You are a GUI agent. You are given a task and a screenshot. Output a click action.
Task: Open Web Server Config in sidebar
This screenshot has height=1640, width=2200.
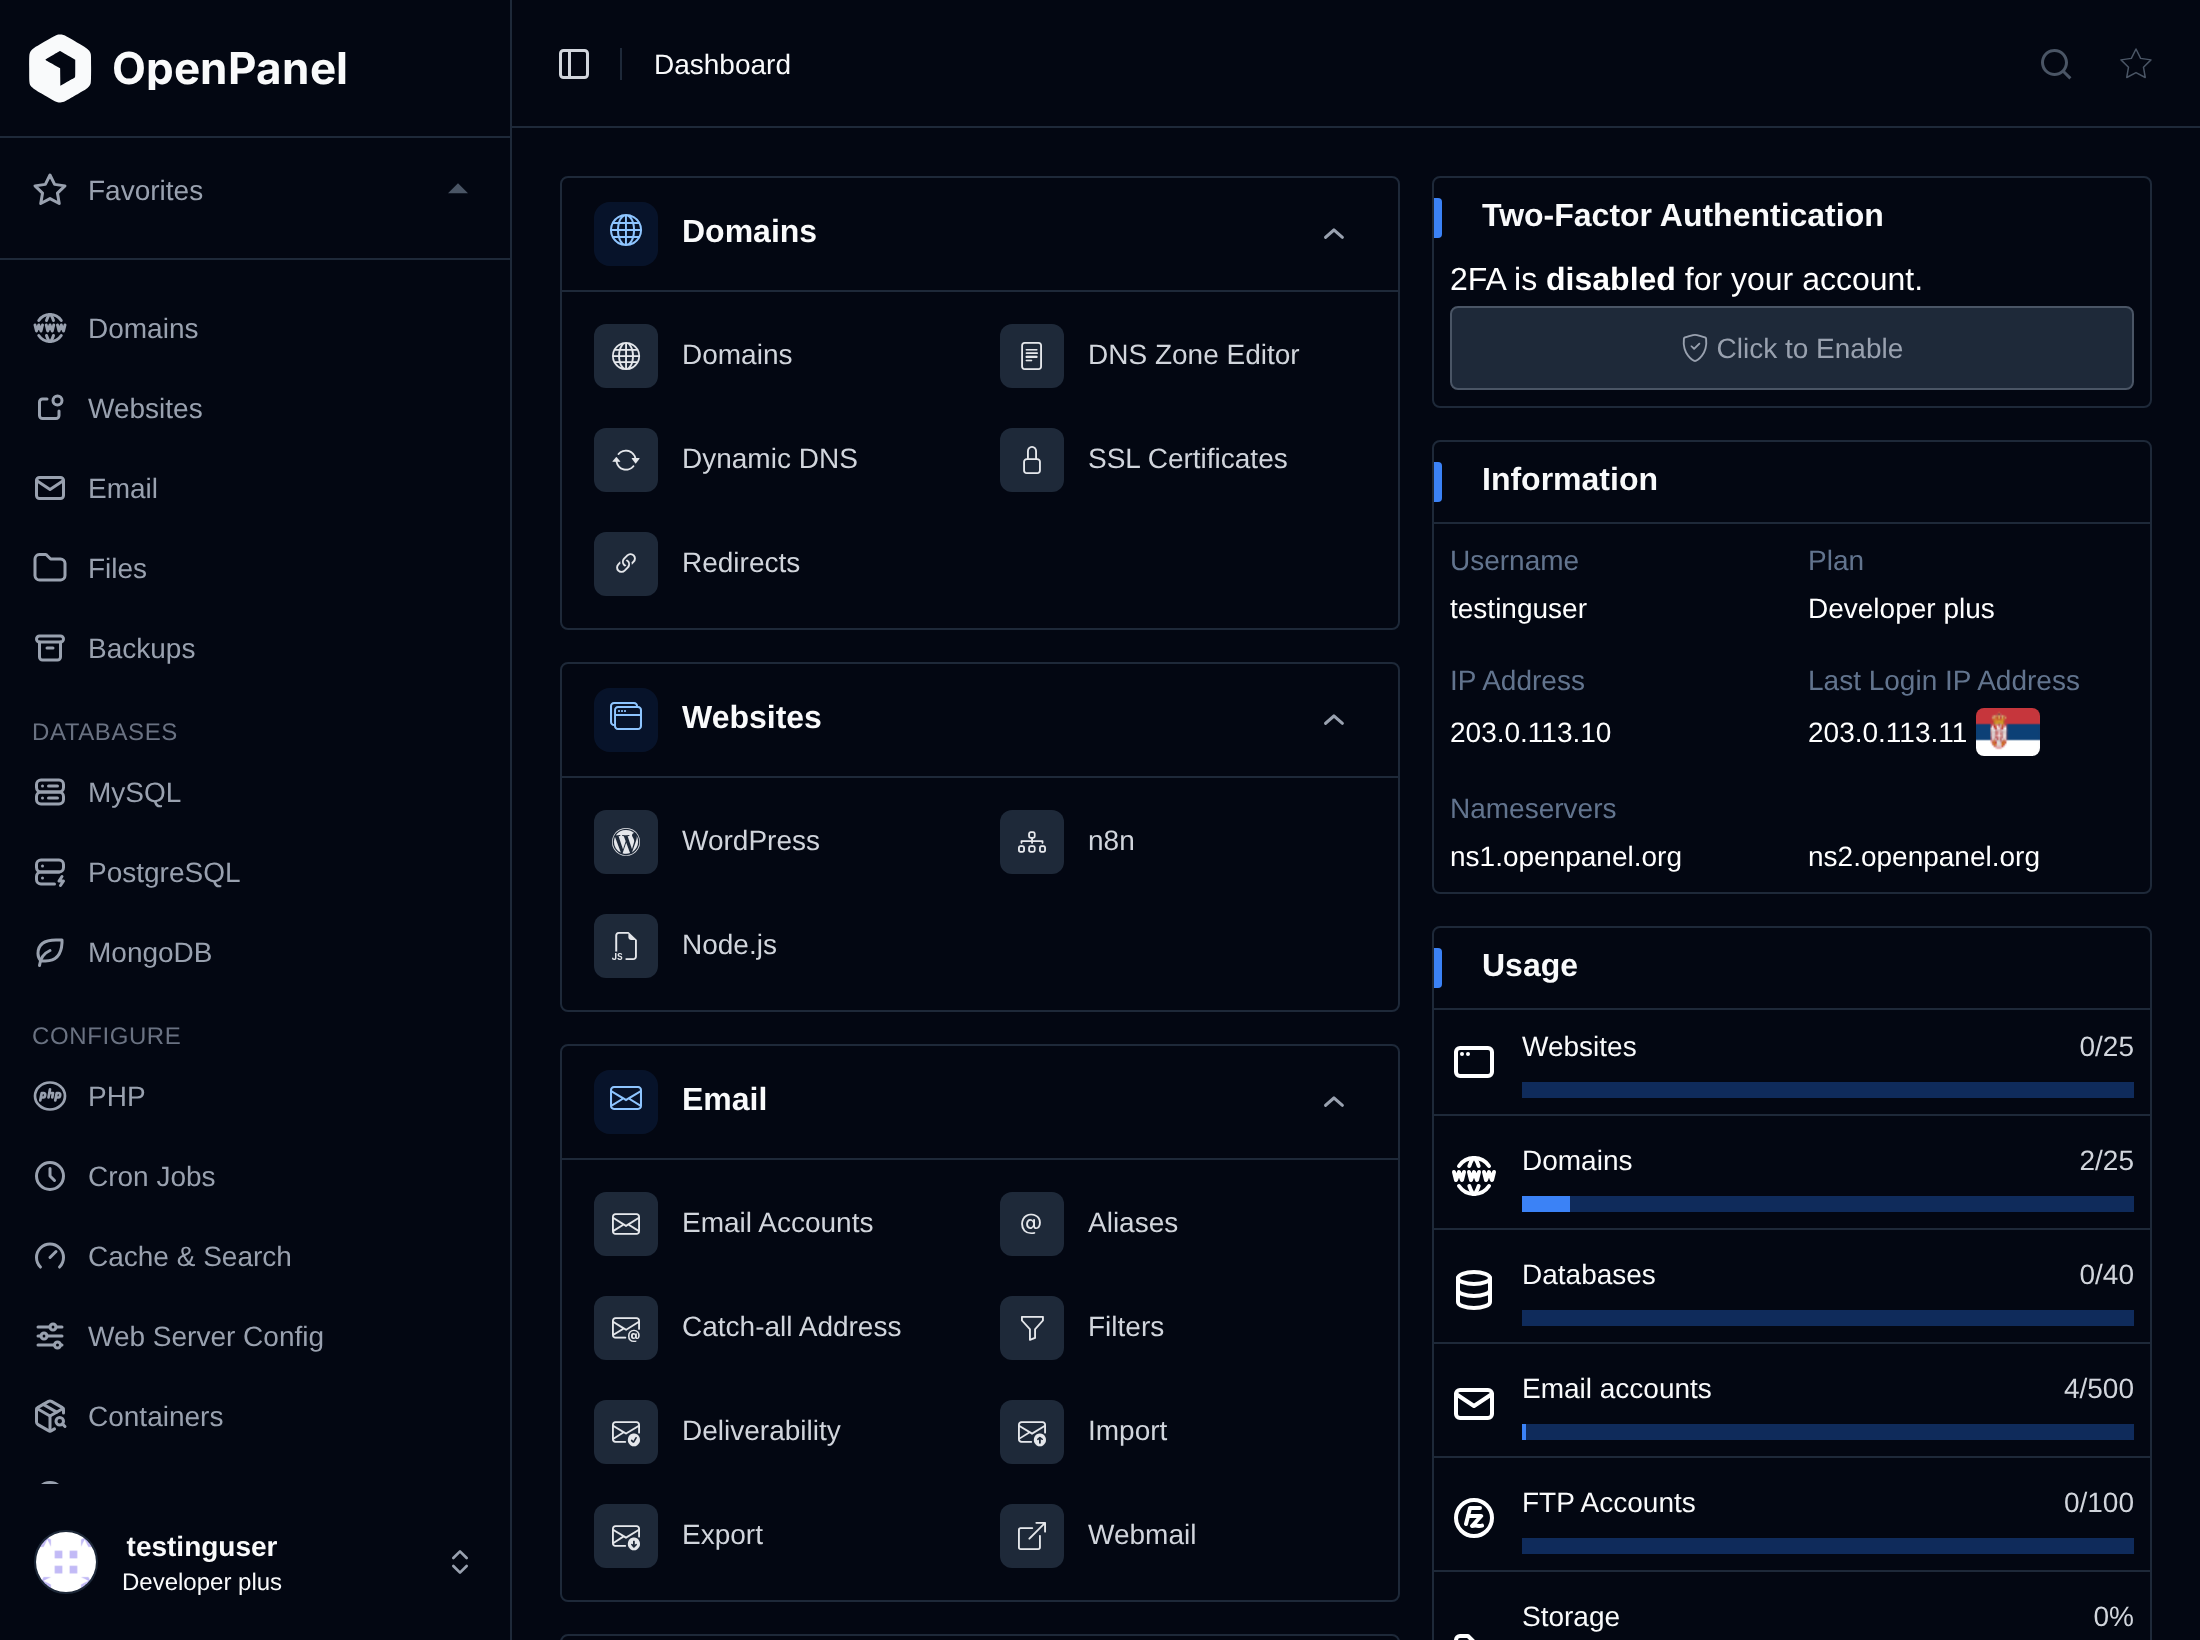tap(255, 1336)
